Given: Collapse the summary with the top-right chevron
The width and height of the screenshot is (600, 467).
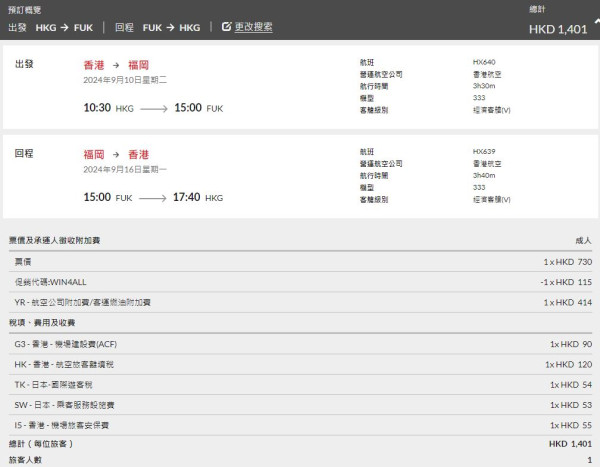Looking at the screenshot, I should pyautogui.click(x=597, y=22).
